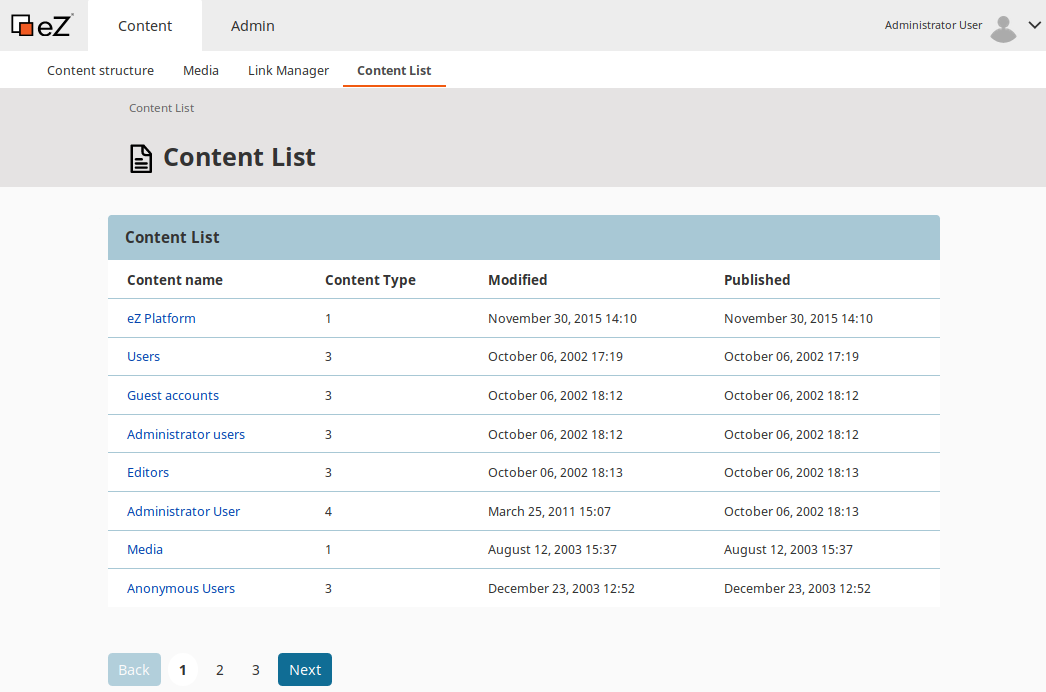Open the Media content item
Image resolution: width=1046 pixels, height=692 pixels.
pos(144,549)
